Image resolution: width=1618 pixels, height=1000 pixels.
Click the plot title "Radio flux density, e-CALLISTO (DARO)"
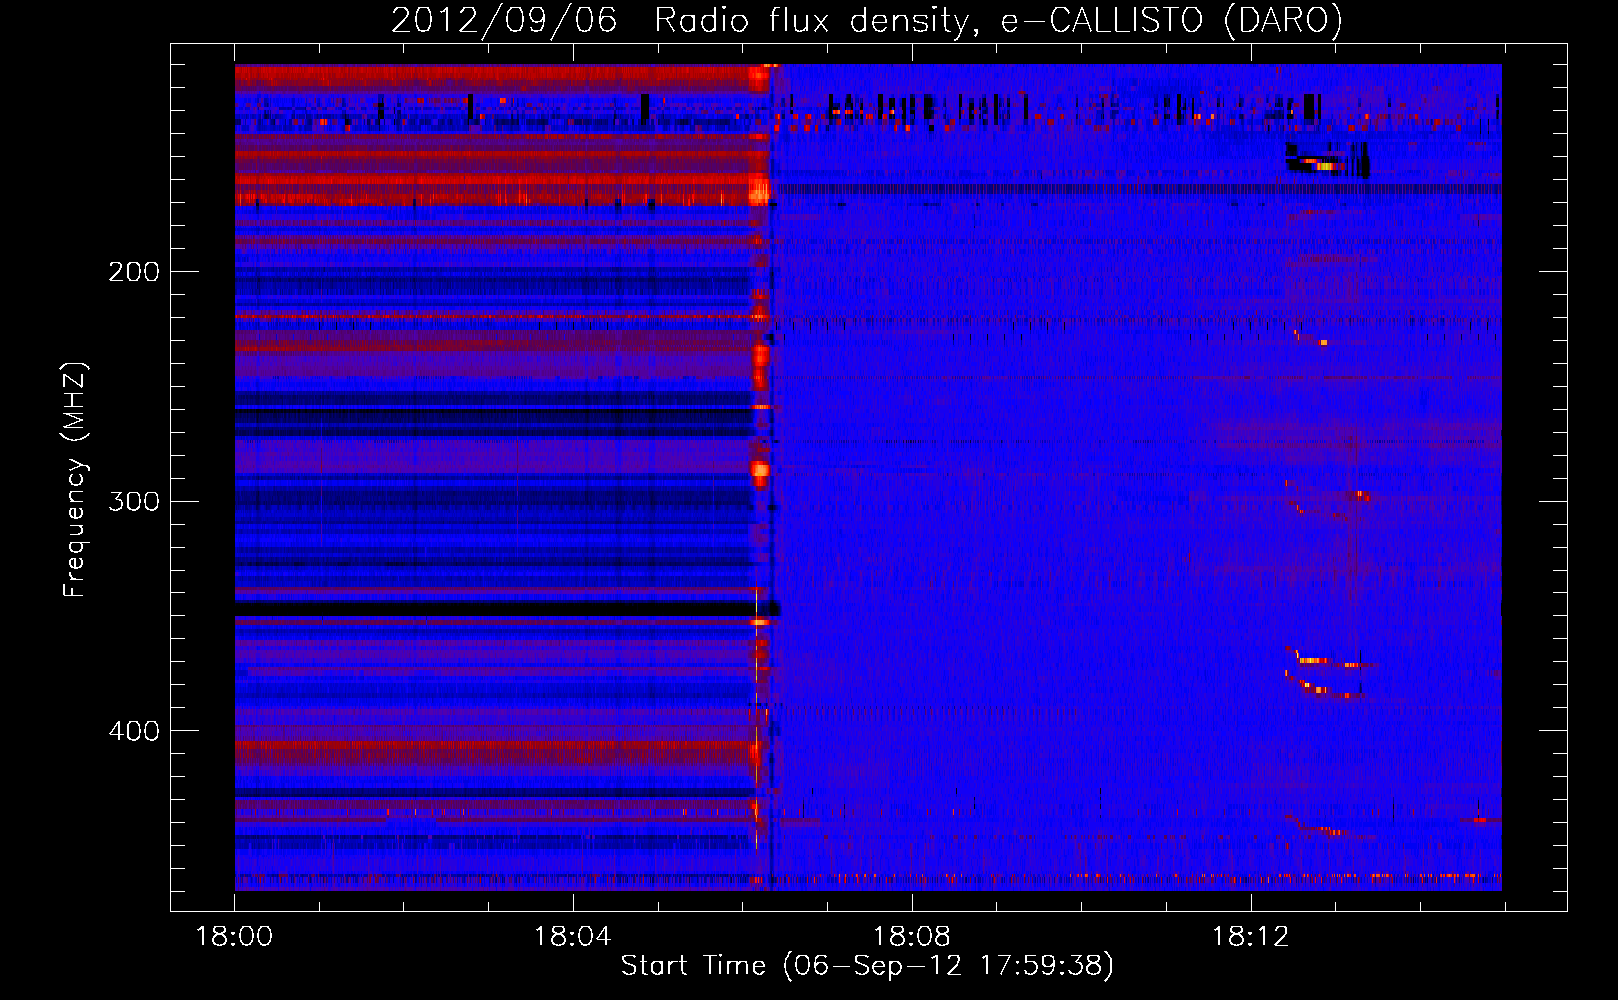(x=998, y=20)
